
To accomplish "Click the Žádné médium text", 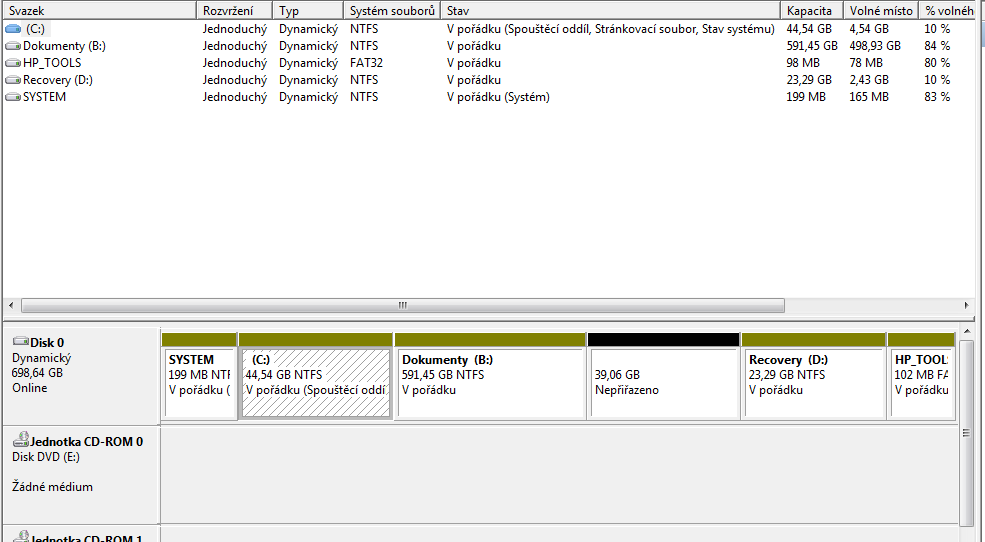I will pyautogui.click(x=52, y=487).
